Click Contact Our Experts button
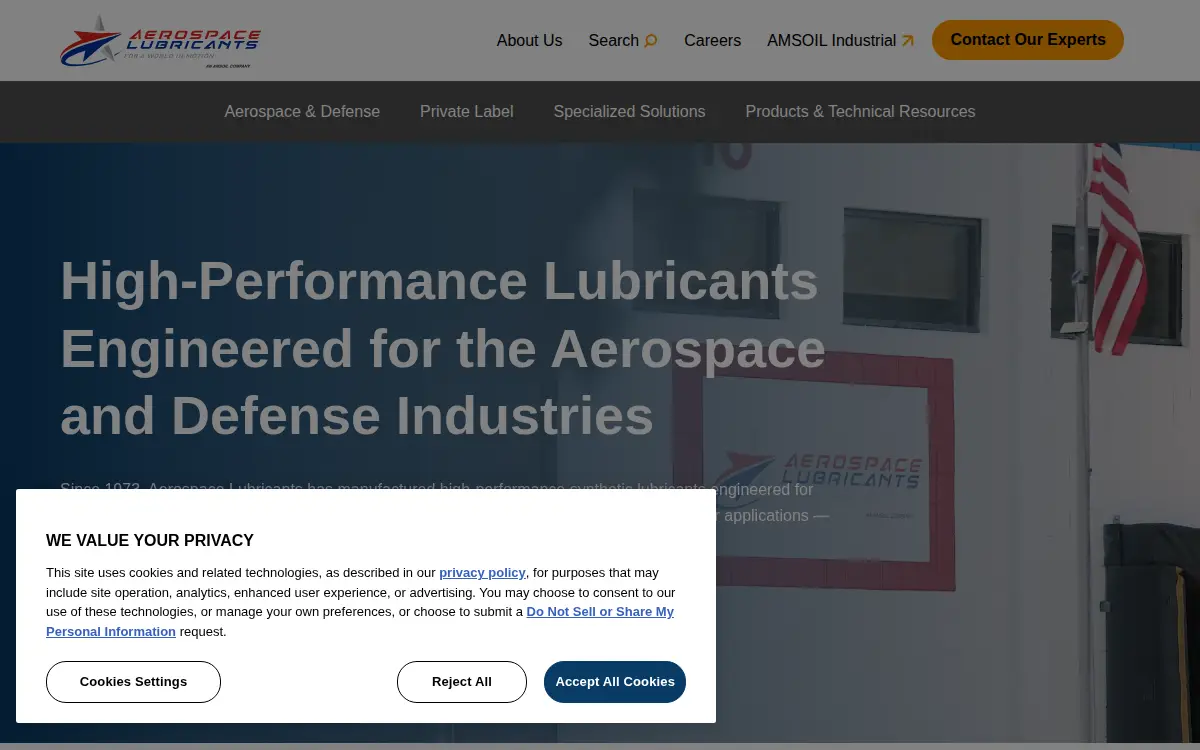Screen dimensions: 1200x750 click(1028, 40)
